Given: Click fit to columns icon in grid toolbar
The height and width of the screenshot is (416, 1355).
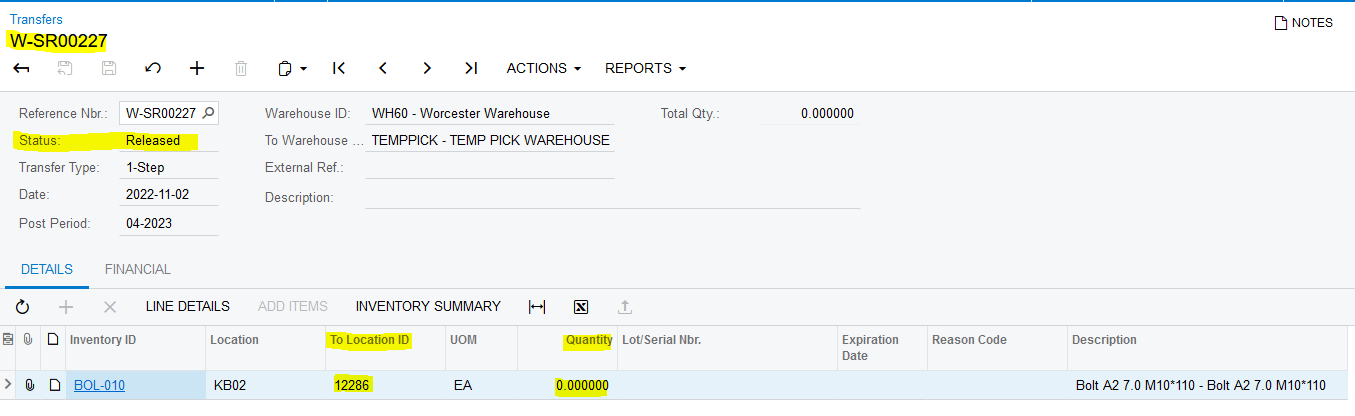Looking at the screenshot, I should point(537,307).
